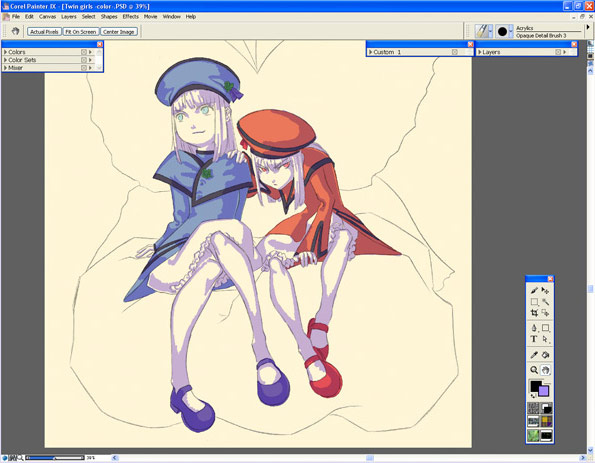Open the File menu
The height and width of the screenshot is (463, 595).
tap(16, 17)
